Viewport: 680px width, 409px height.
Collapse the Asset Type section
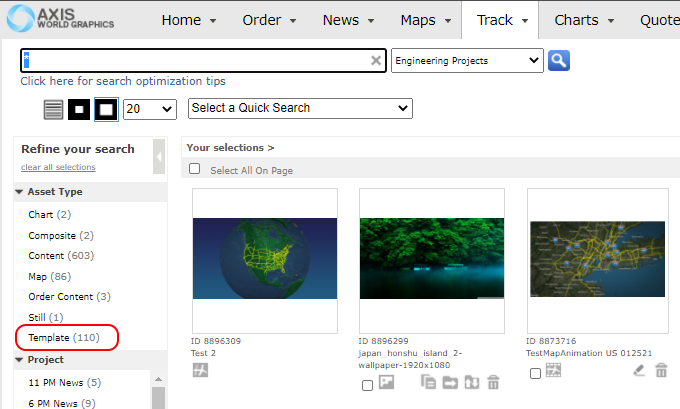point(20,192)
